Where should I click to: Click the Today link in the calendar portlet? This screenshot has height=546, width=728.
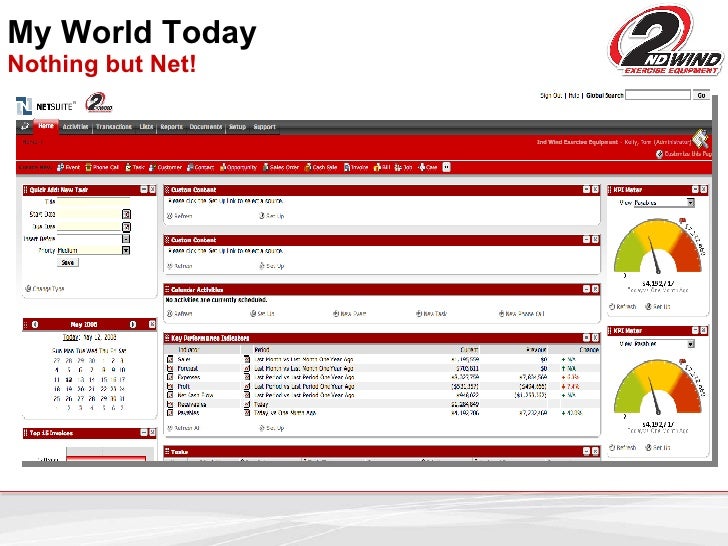pyautogui.click(x=71, y=337)
